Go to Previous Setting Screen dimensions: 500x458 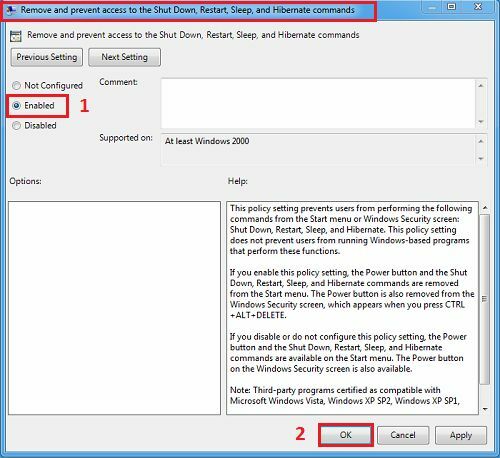tap(47, 57)
